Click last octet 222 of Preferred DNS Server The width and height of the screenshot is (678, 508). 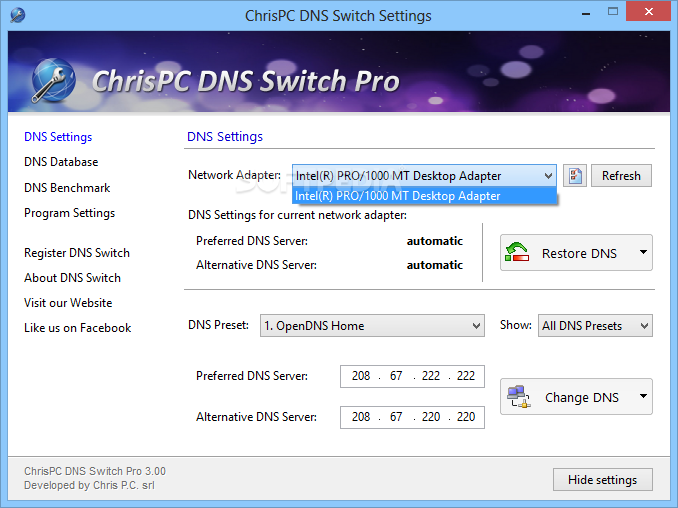tap(466, 376)
